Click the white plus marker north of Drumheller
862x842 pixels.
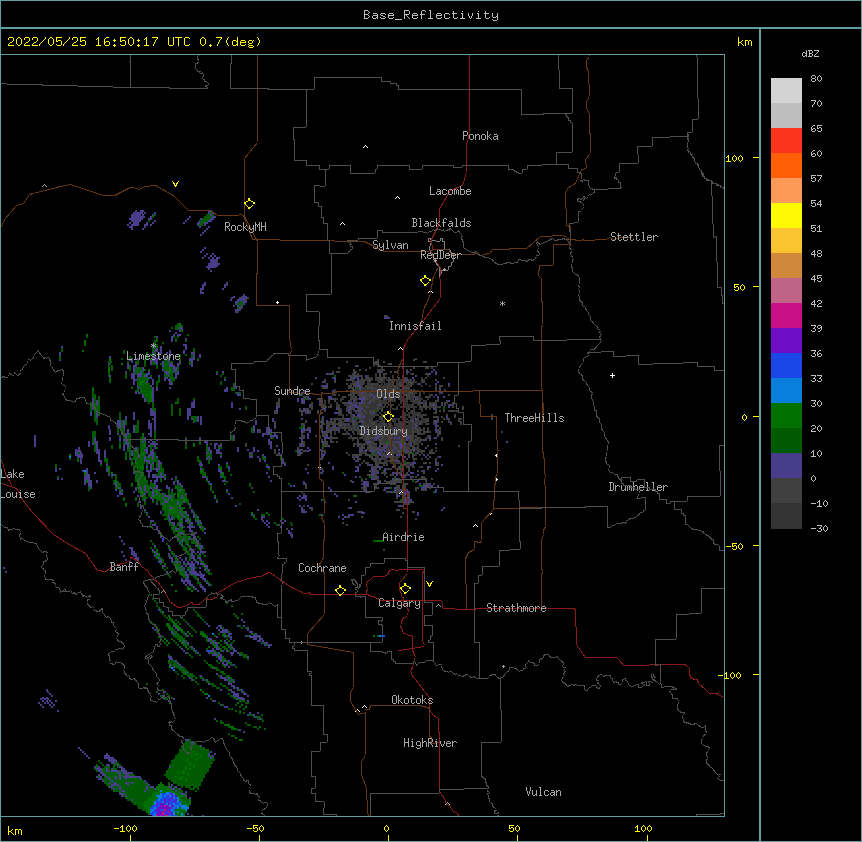[x=612, y=375]
